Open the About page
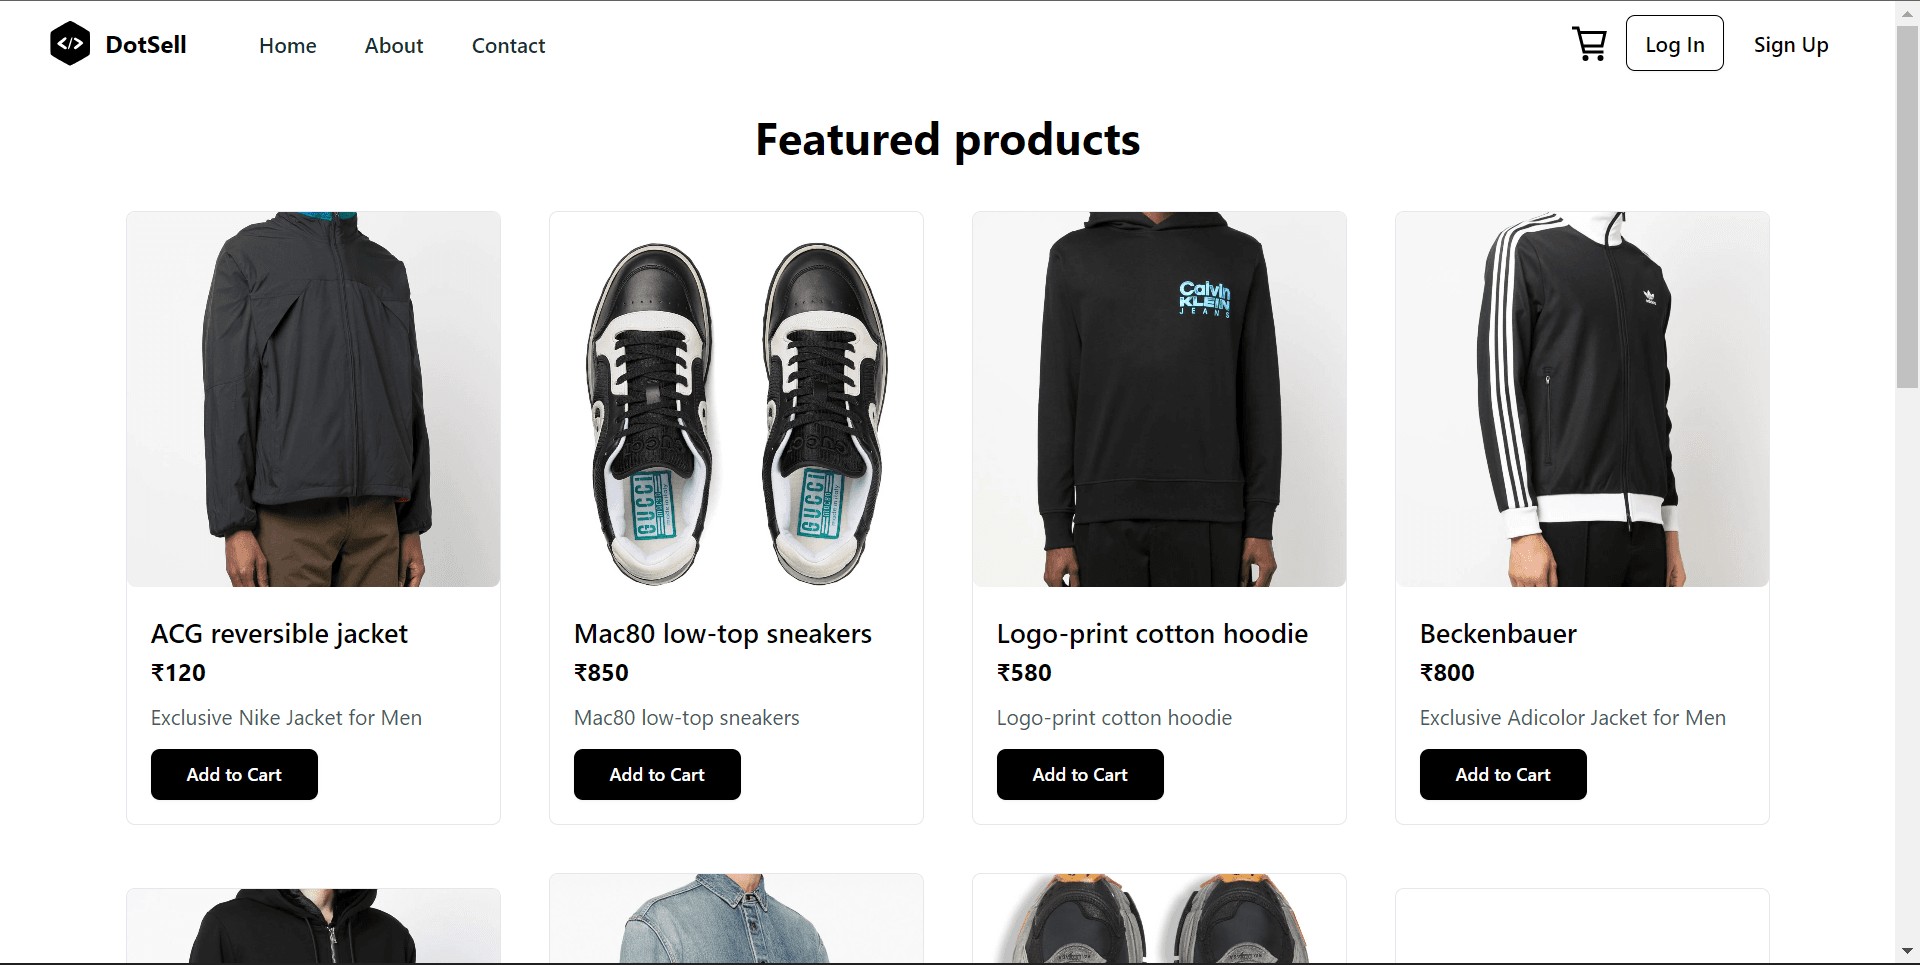Viewport: 1920px width, 965px height. [394, 46]
